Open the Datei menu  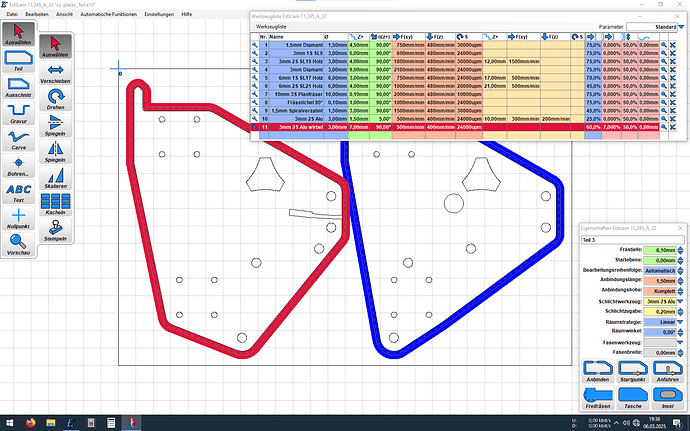point(12,14)
